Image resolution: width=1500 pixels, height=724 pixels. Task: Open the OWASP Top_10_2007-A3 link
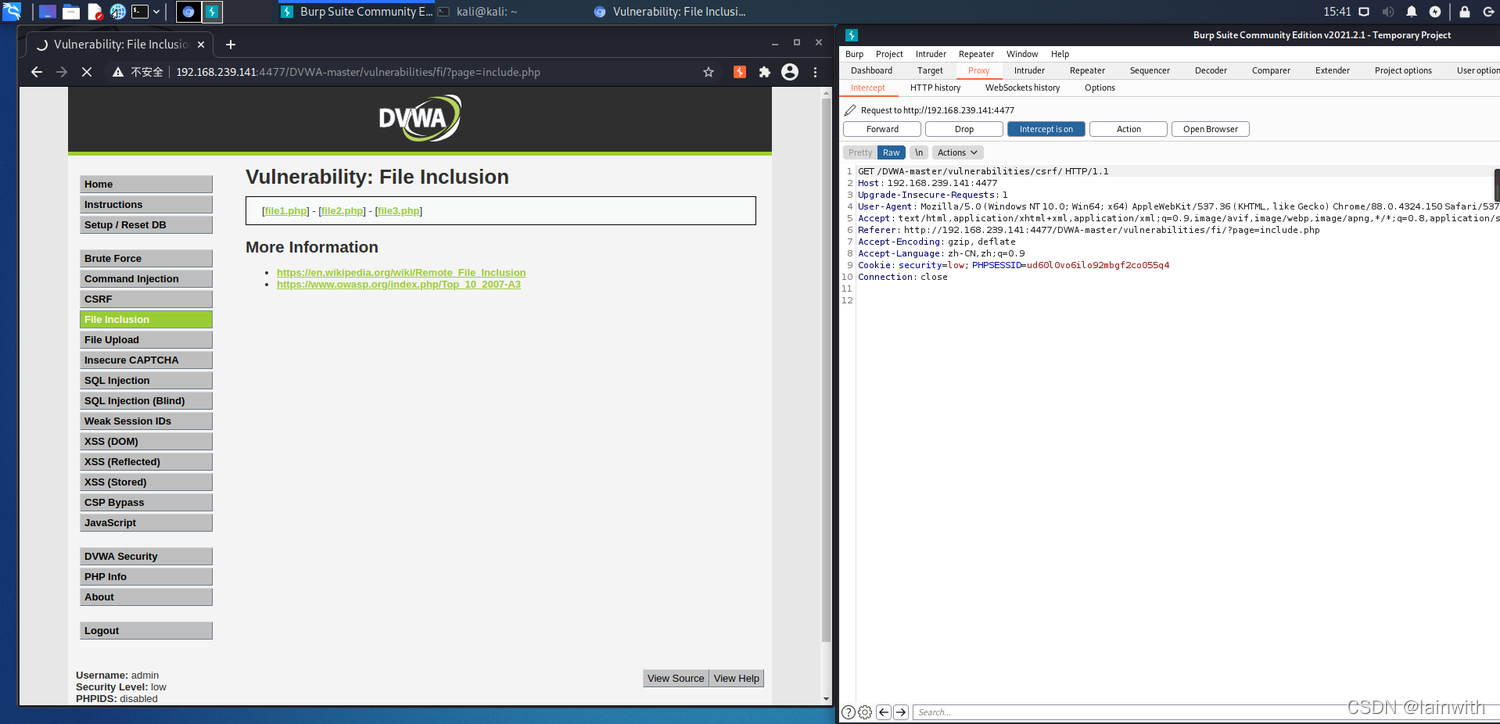click(399, 284)
